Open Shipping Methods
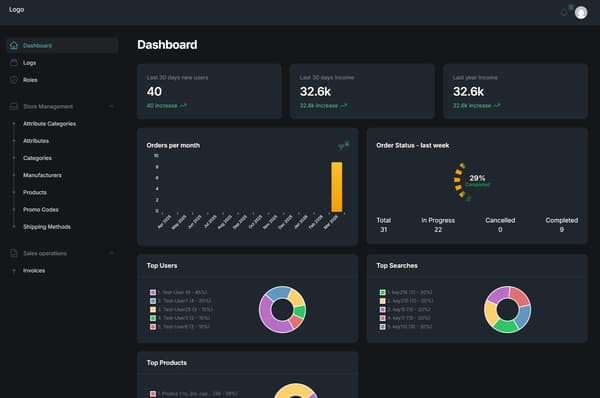This screenshot has width=600, height=398. (x=47, y=227)
